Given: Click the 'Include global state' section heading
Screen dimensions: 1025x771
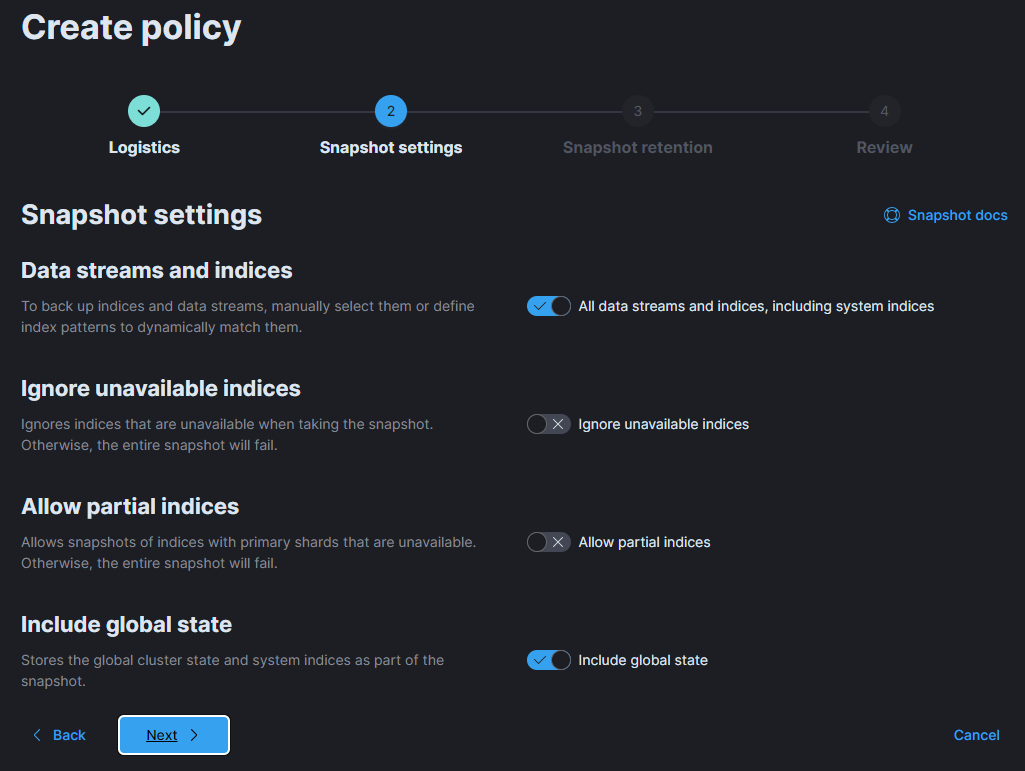Looking at the screenshot, I should pyautogui.click(x=126, y=625).
